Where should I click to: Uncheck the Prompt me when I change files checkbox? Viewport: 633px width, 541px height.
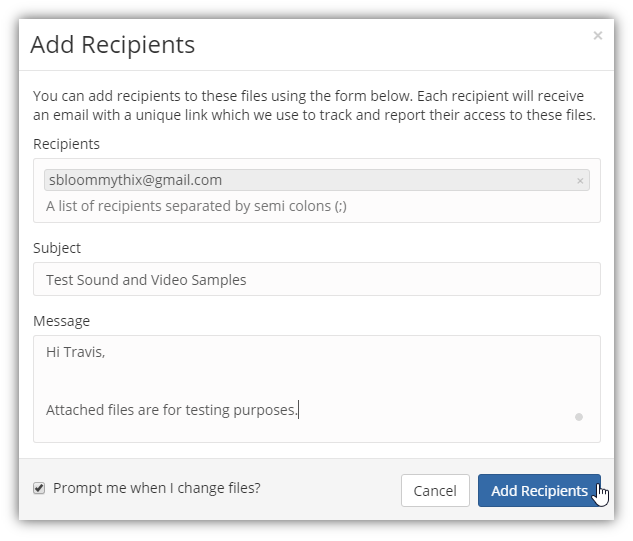tap(39, 488)
